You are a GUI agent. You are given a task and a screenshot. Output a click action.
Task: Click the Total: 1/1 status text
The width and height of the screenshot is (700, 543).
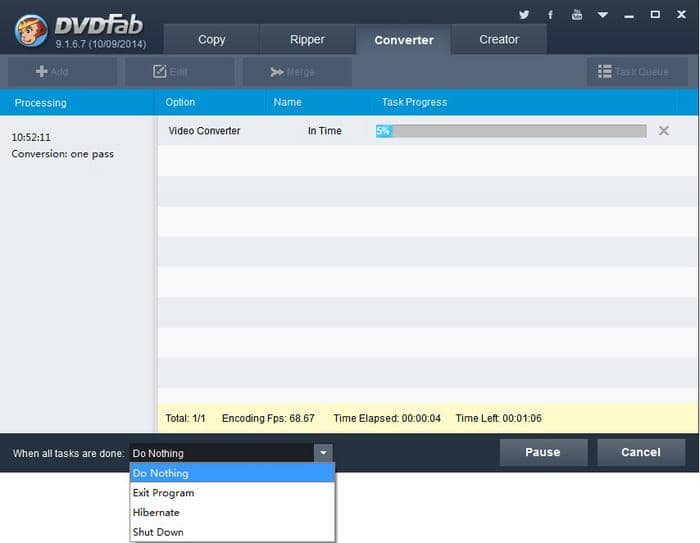tap(185, 418)
